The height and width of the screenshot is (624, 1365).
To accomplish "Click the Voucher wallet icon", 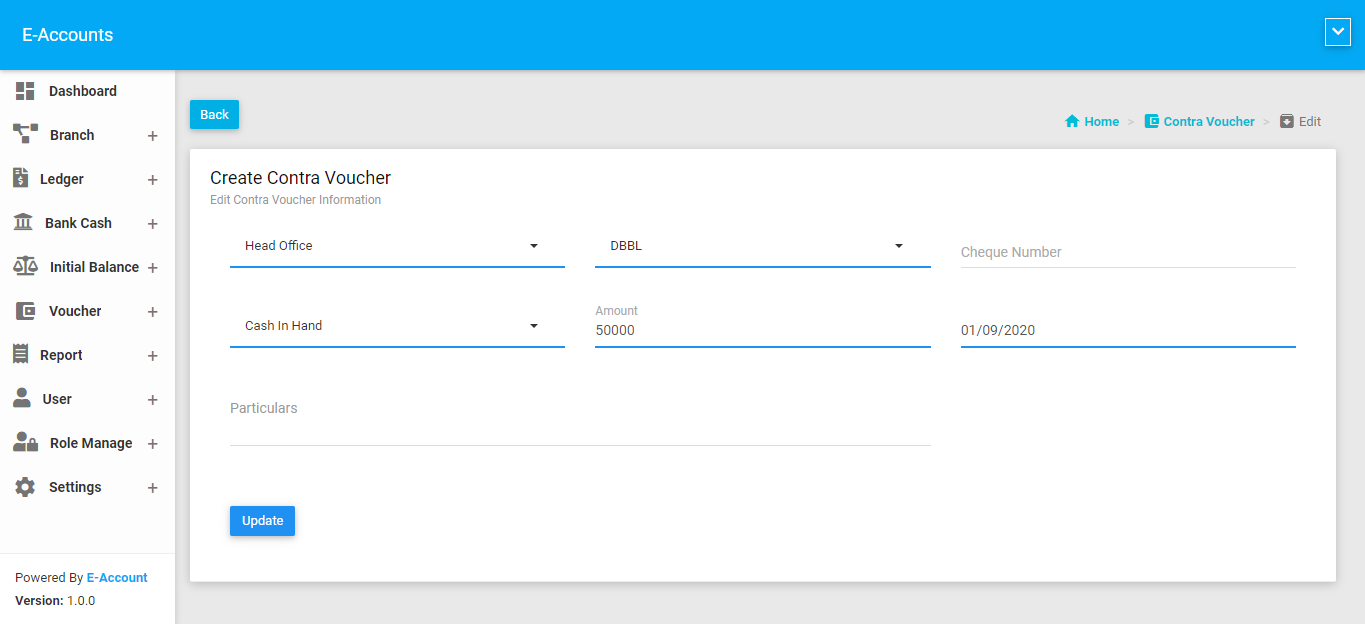I will (25, 311).
